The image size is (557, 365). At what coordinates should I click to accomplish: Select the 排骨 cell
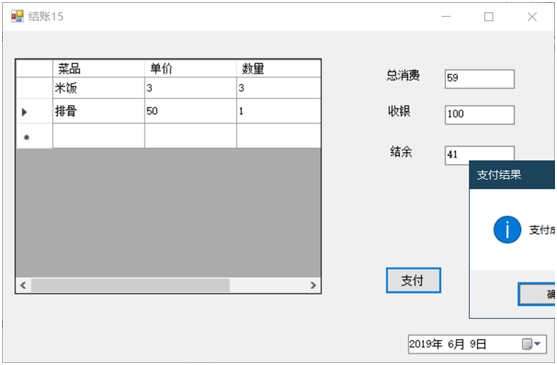pos(98,111)
